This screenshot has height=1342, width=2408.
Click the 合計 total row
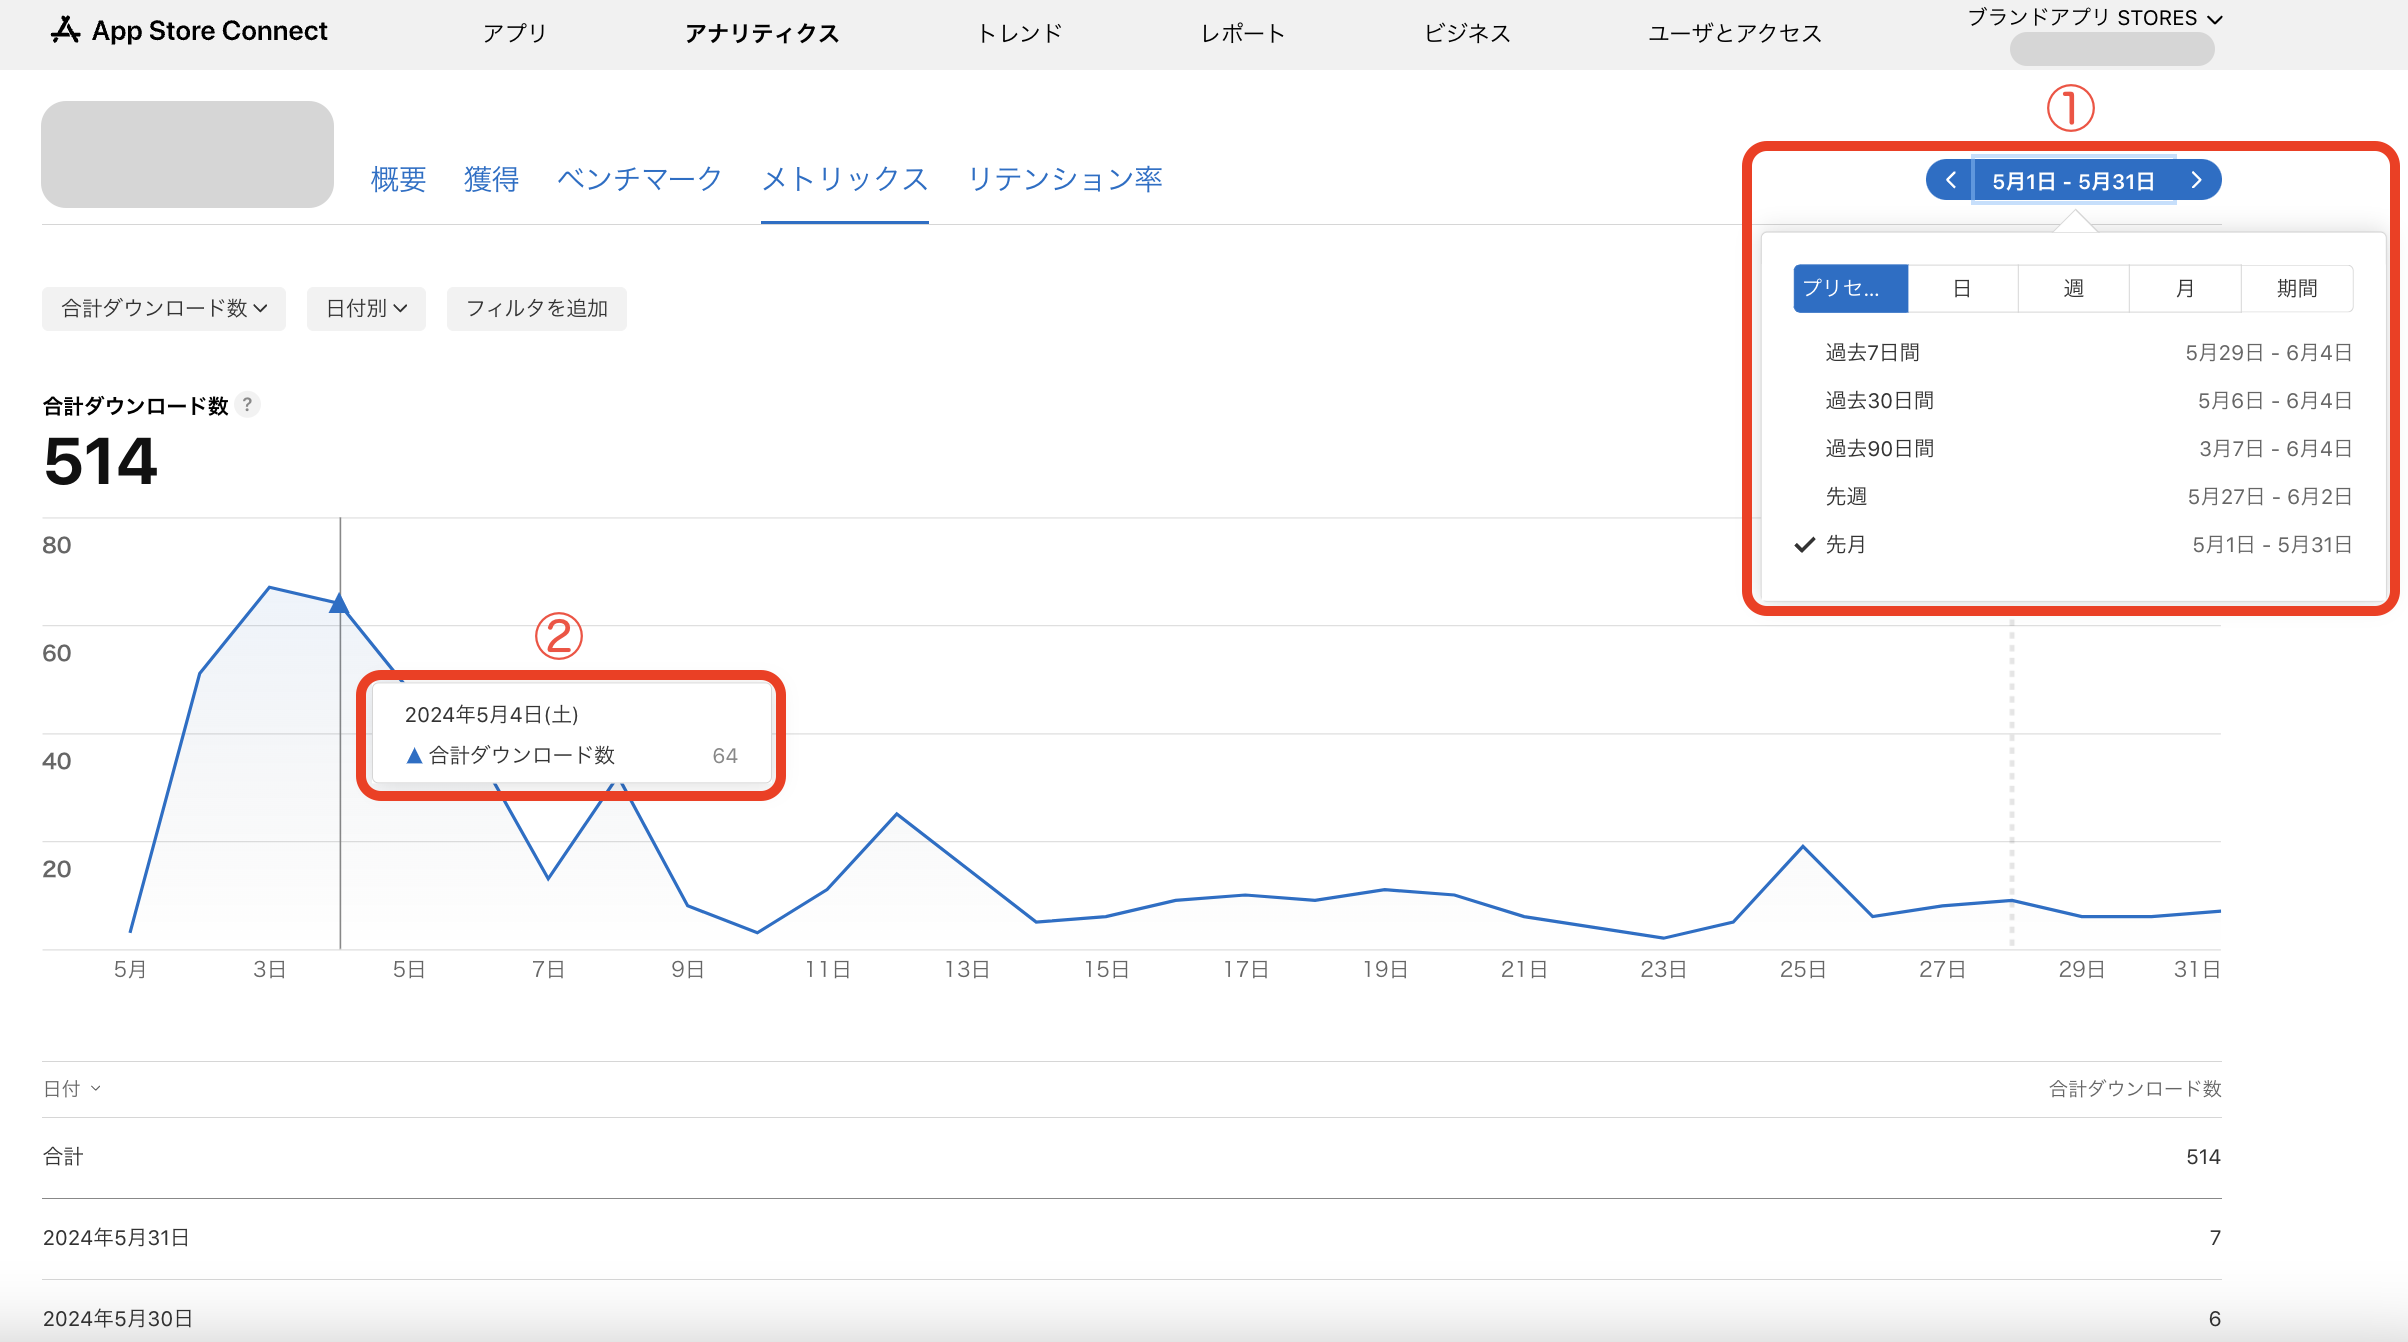[1132, 1157]
